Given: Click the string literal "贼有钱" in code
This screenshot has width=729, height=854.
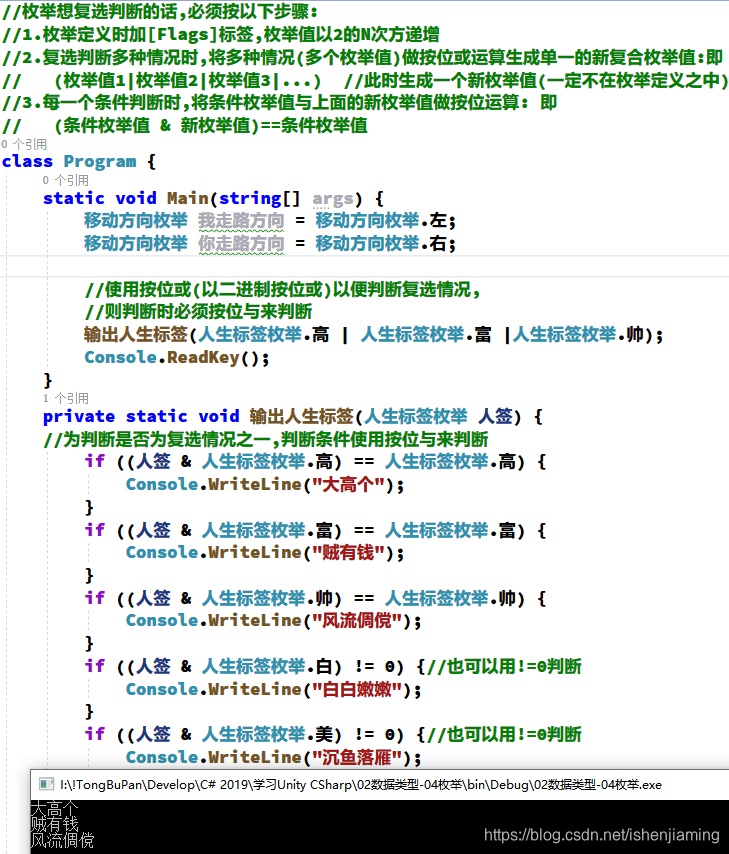Looking at the screenshot, I should 349,553.
